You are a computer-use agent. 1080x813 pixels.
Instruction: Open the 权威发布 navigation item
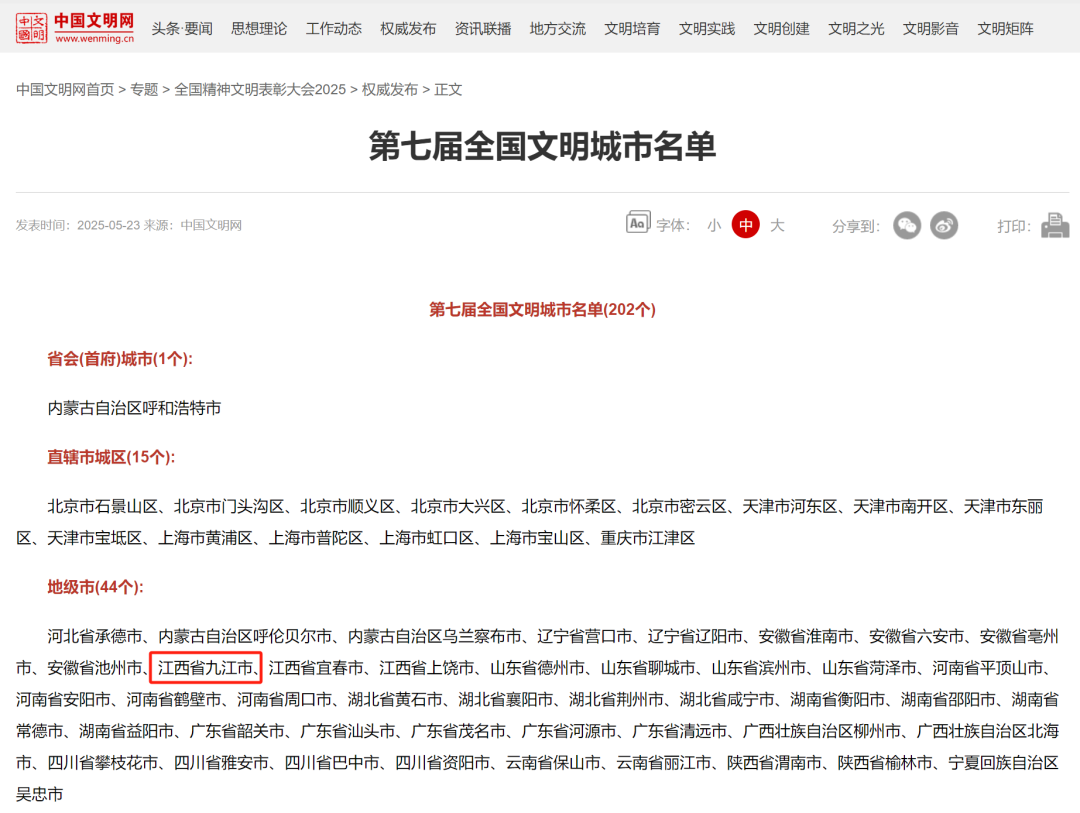[x=406, y=28]
